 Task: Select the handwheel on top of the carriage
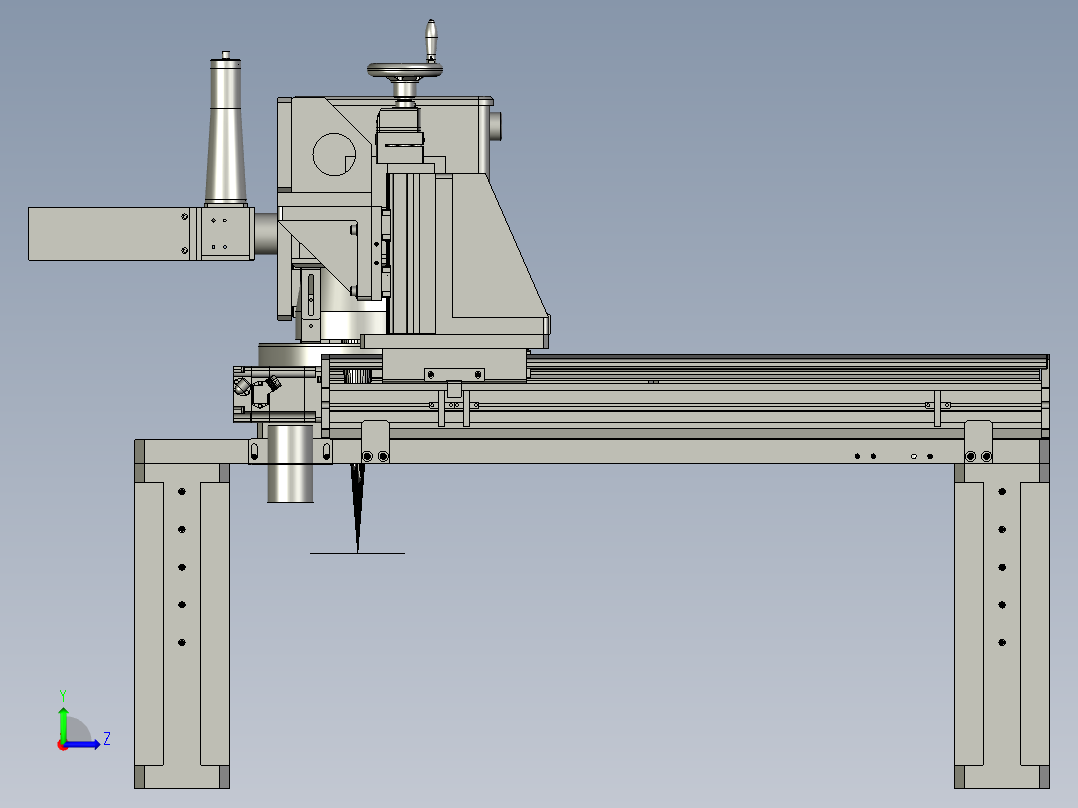[404, 69]
